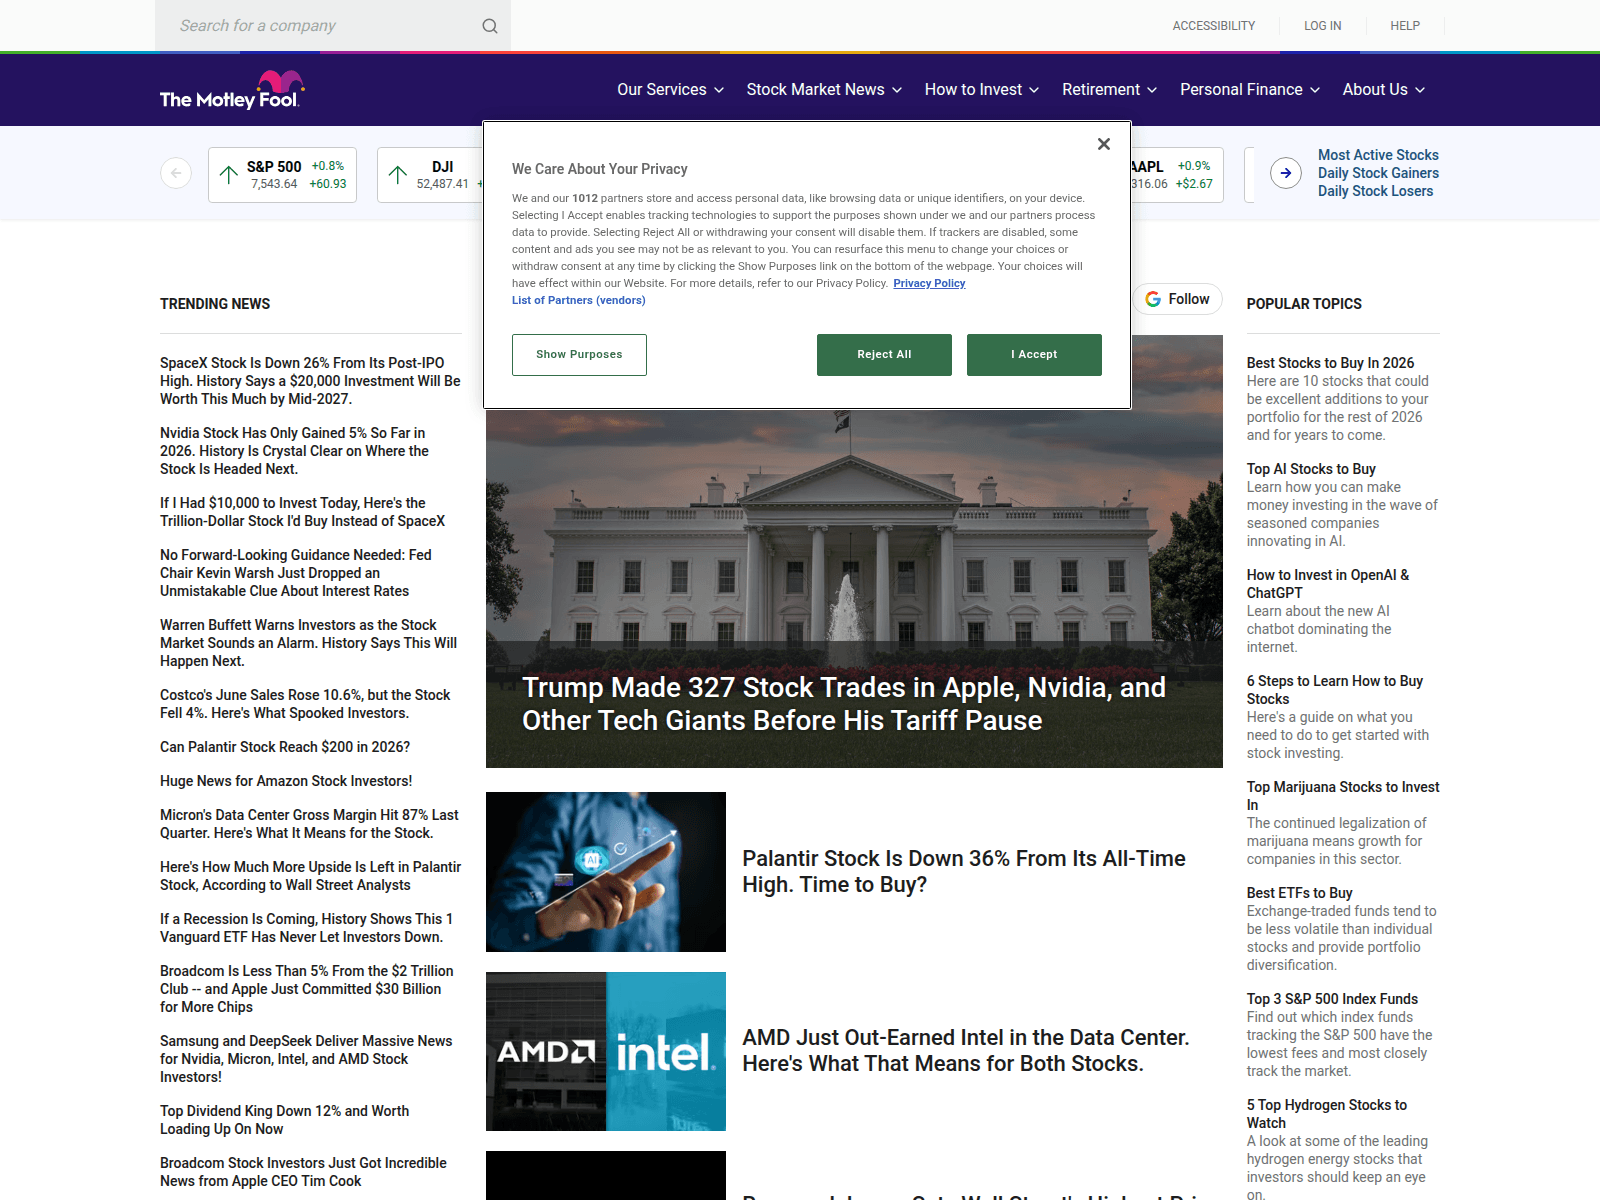
Task: Expand How to Invest menu
Action: click(x=982, y=90)
